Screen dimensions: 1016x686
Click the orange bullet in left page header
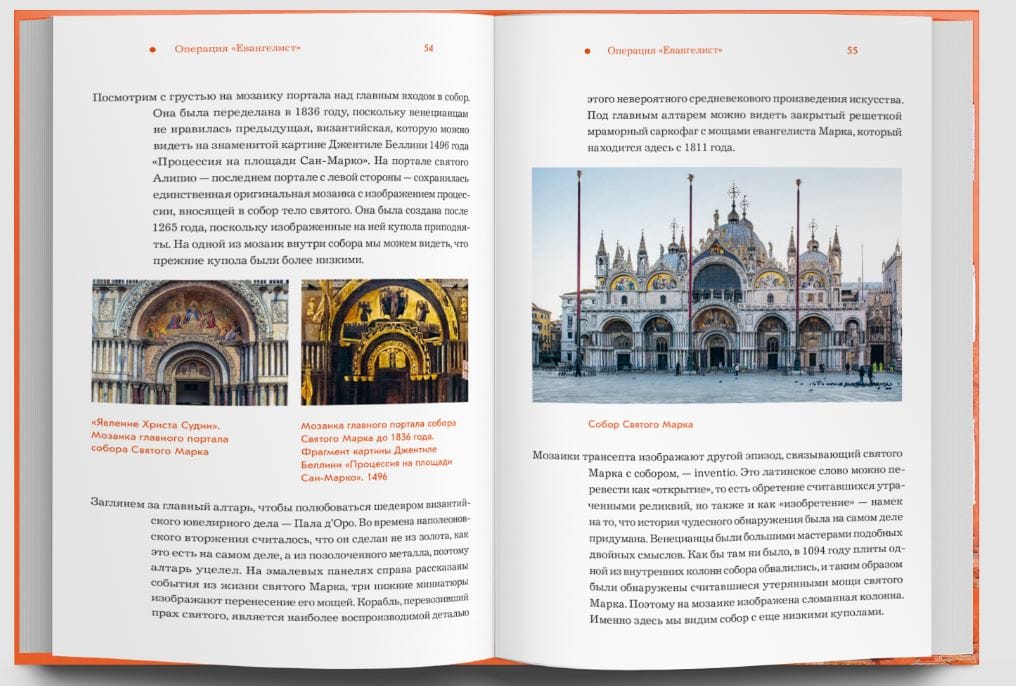(152, 49)
